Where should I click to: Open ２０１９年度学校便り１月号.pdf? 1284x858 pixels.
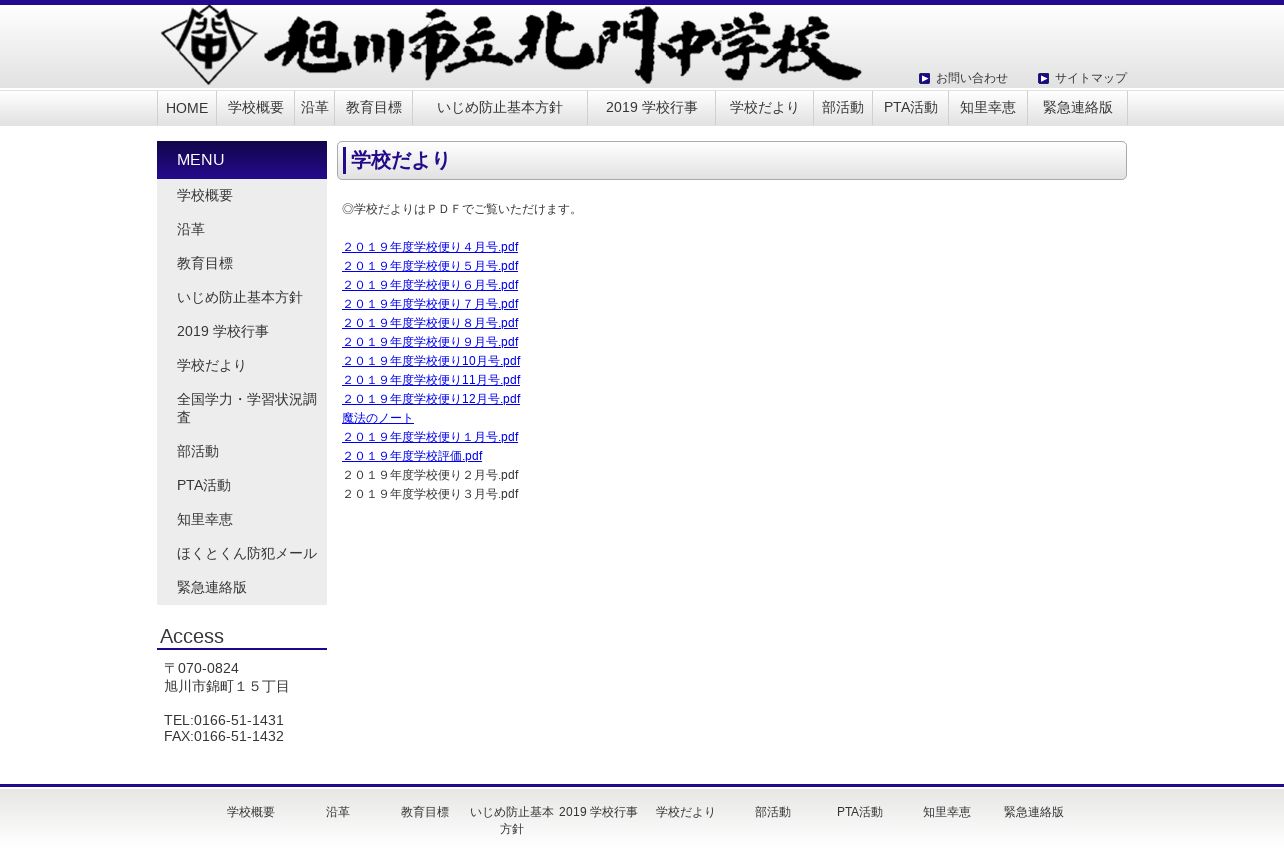[430, 437]
